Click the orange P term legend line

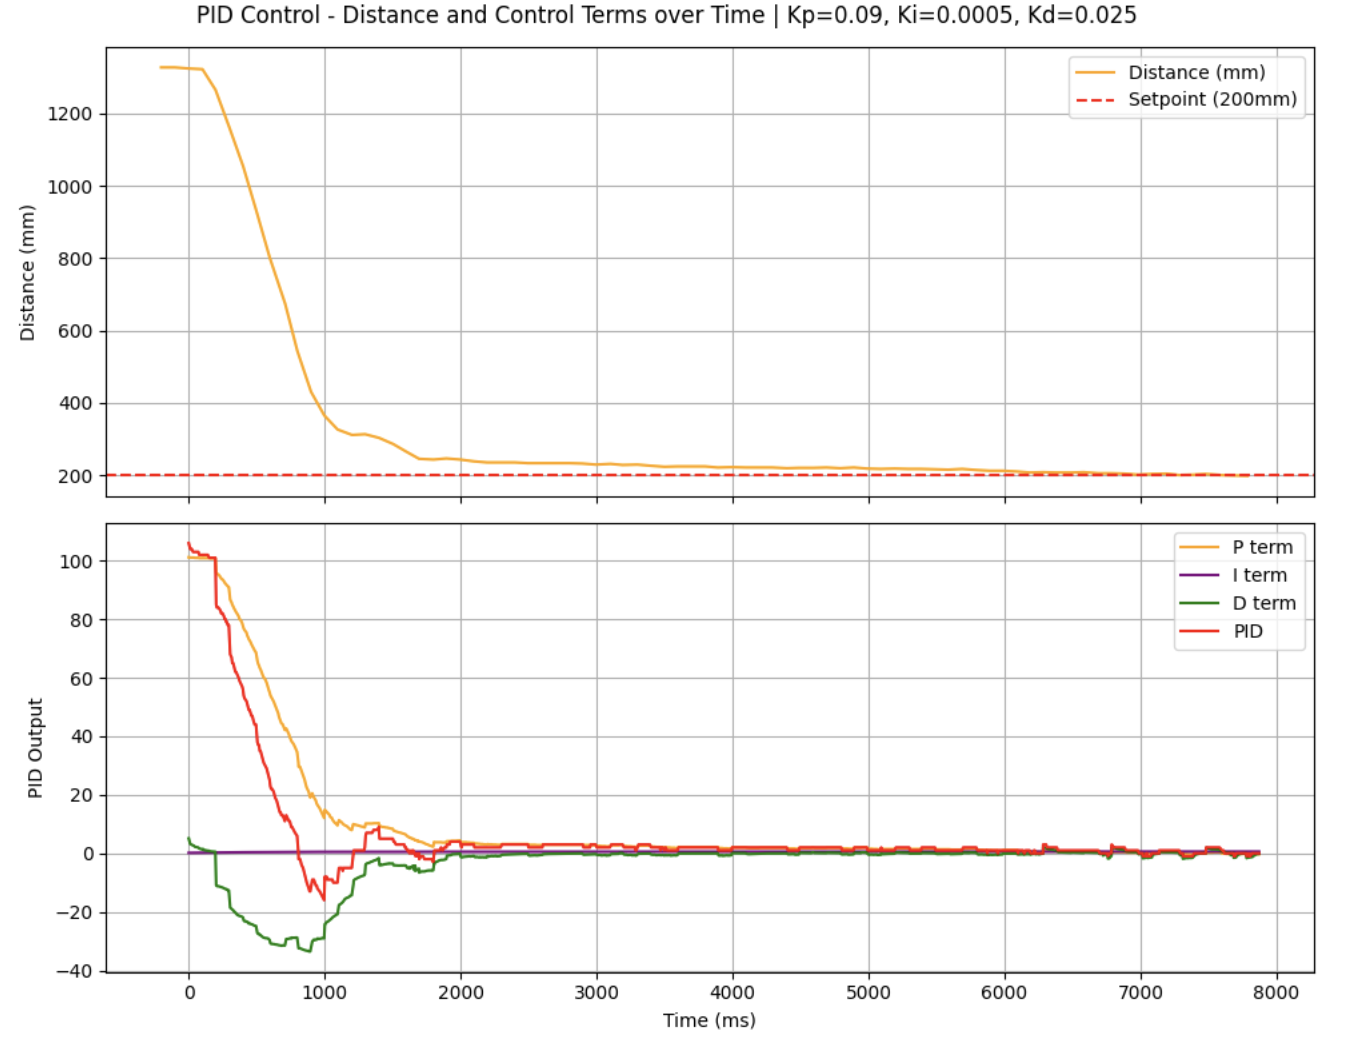[1199, 547]
